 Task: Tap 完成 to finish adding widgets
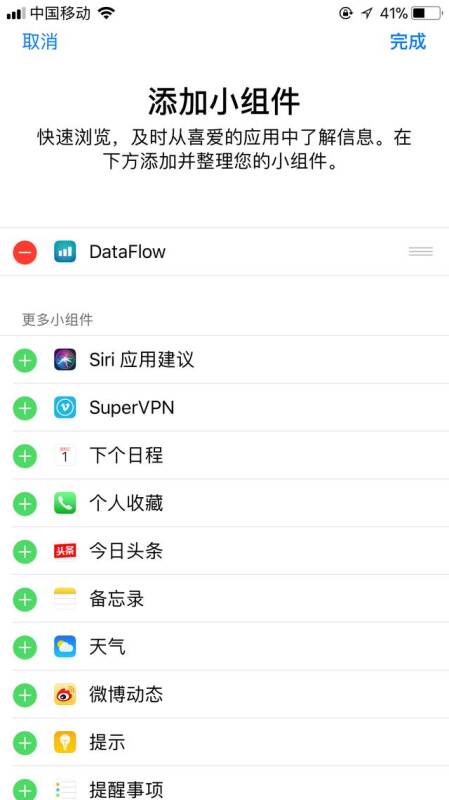click(408, 42)
